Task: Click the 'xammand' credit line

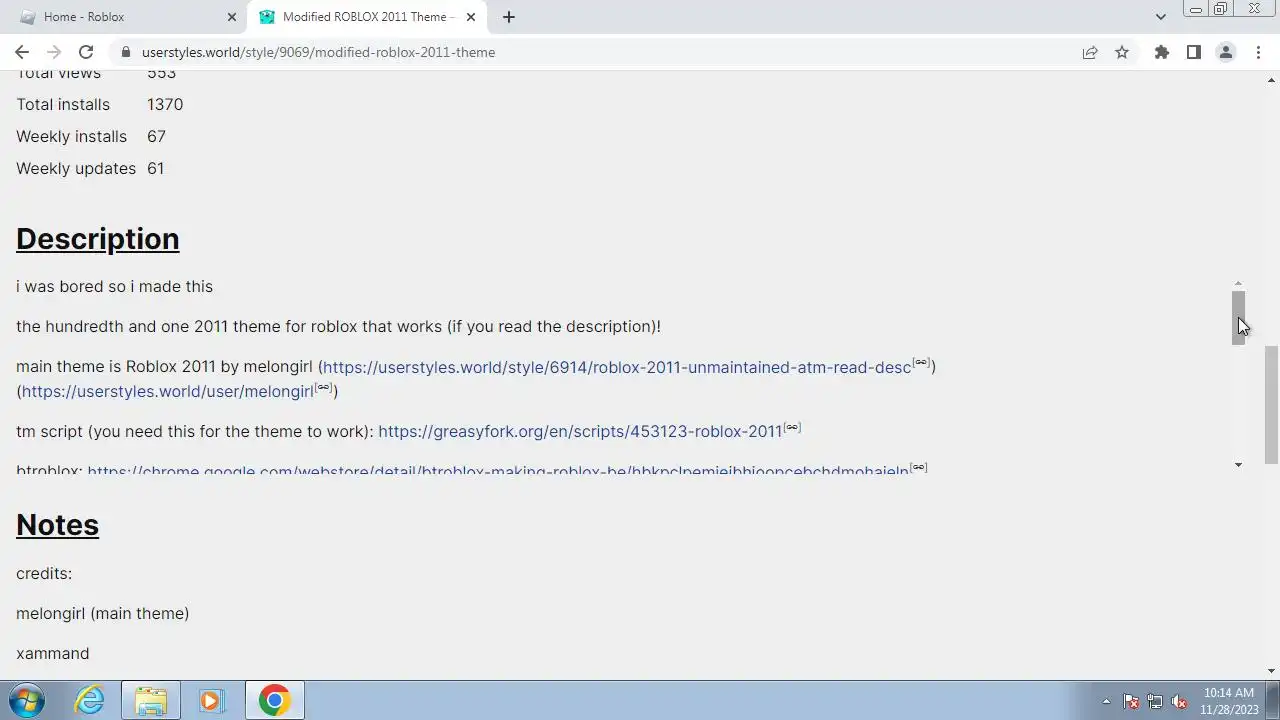Action: [52, 653]
